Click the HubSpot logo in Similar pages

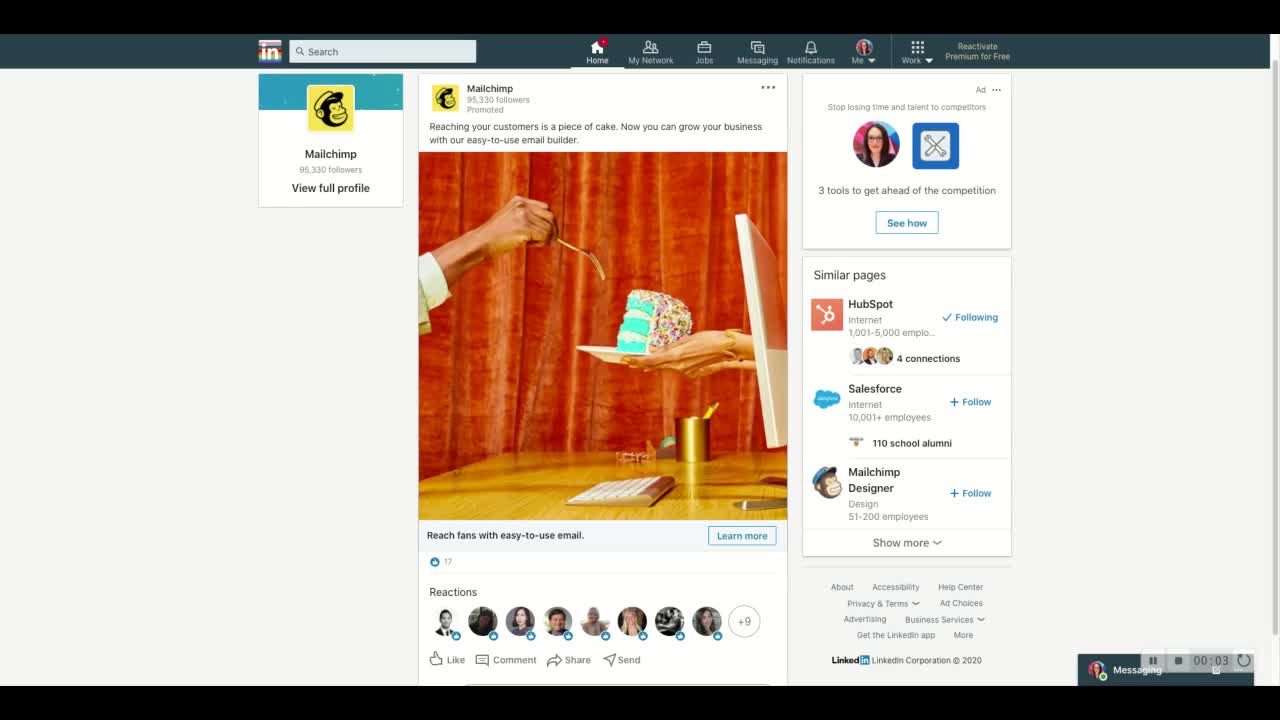(827, 315)
